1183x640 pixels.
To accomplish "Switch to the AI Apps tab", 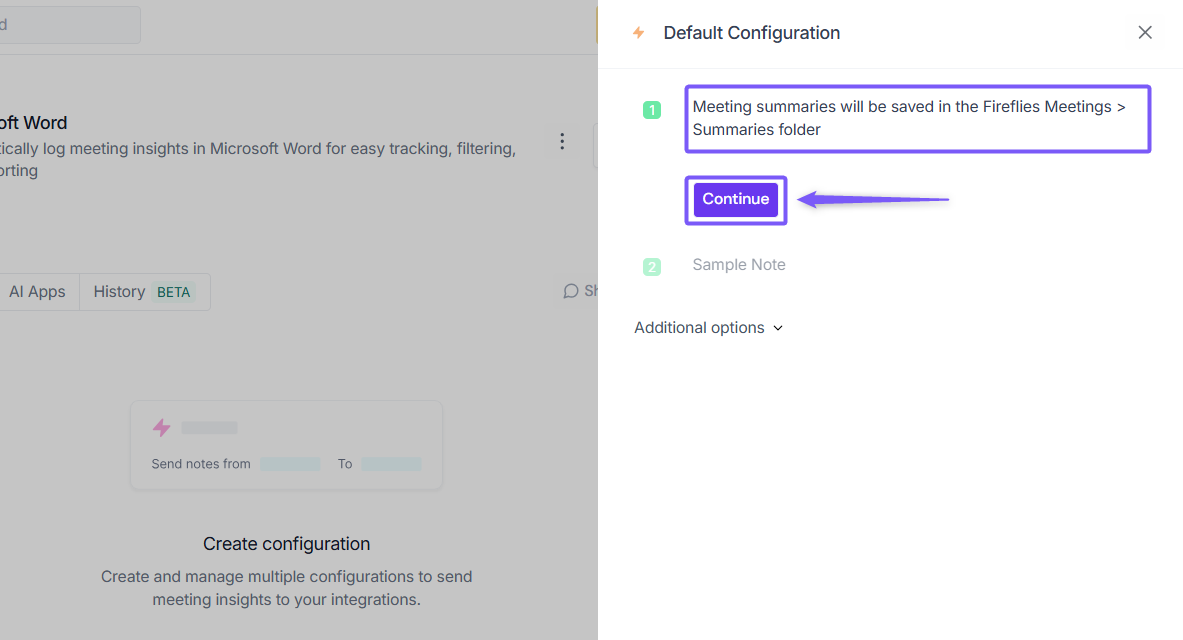I will pos(37,292).
